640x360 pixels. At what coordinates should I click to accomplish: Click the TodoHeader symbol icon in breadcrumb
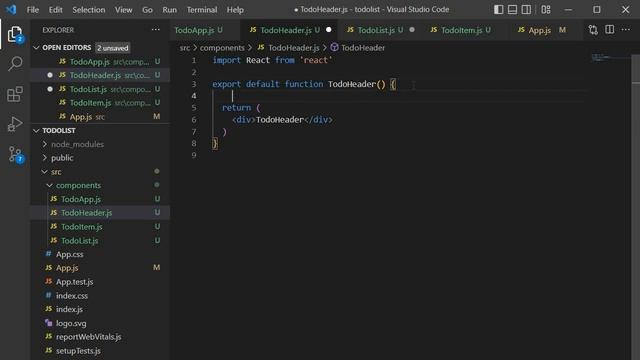[x=334, y=47]
